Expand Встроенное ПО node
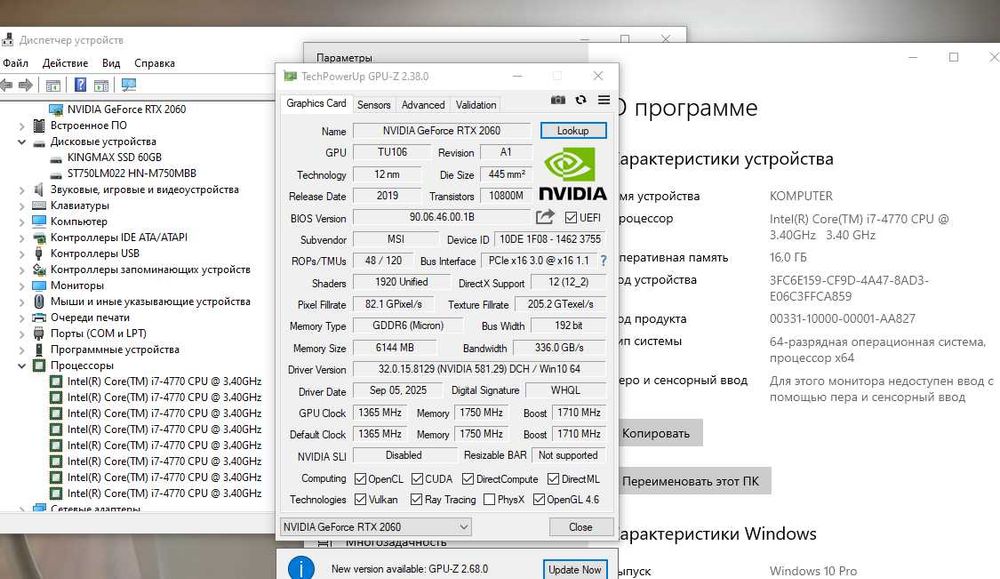1000x579 pixels. click(22, 126)
